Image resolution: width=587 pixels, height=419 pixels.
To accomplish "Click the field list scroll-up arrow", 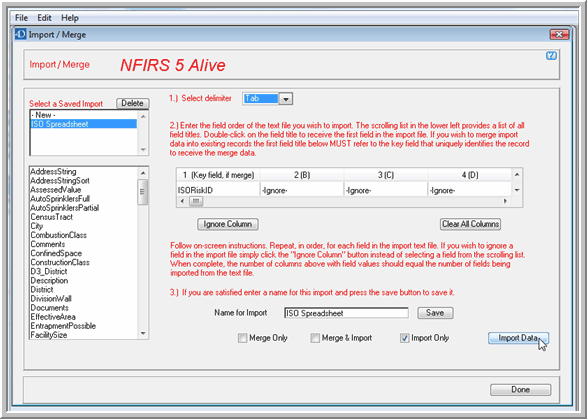I will coord(143,173).
